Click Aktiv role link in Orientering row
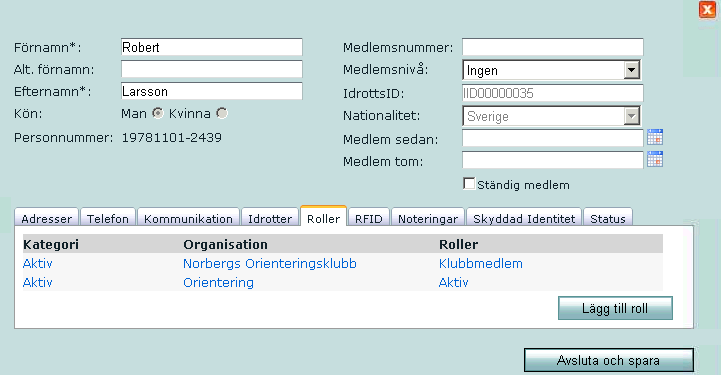 pos(453,282)
